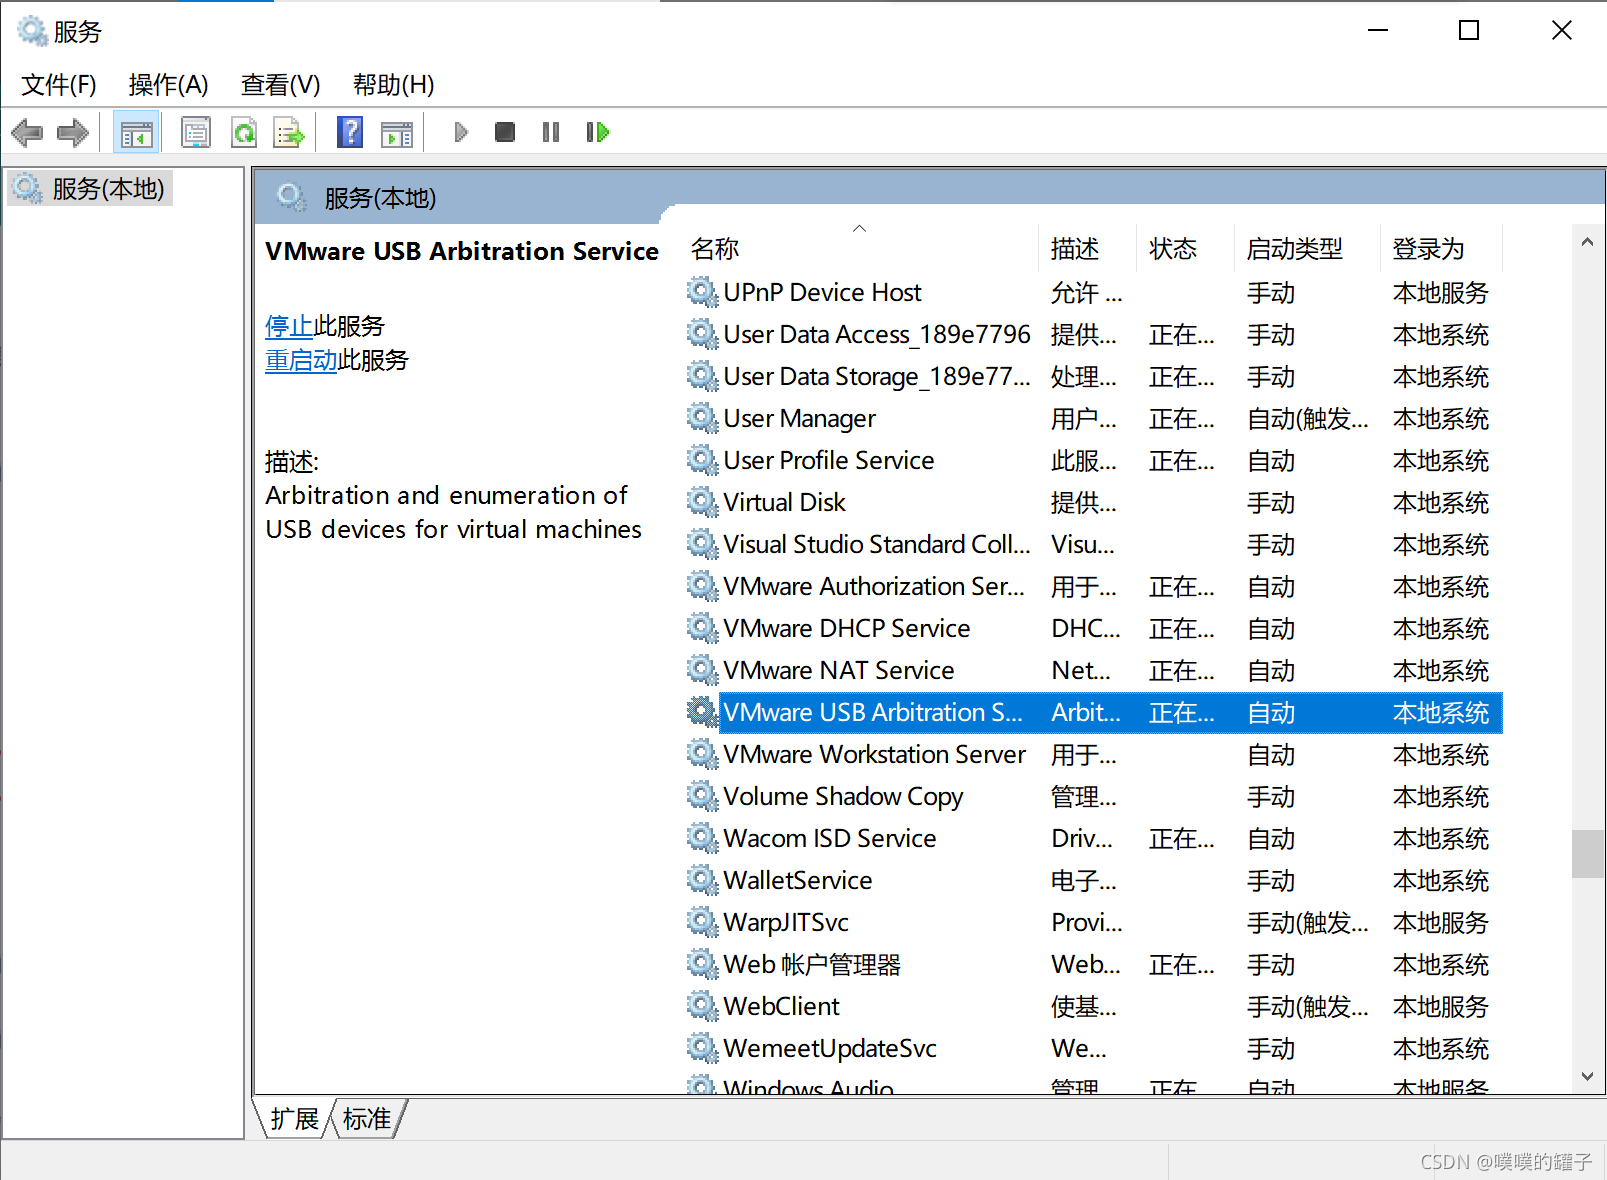Click the Start Service play icon

point(461,132)
